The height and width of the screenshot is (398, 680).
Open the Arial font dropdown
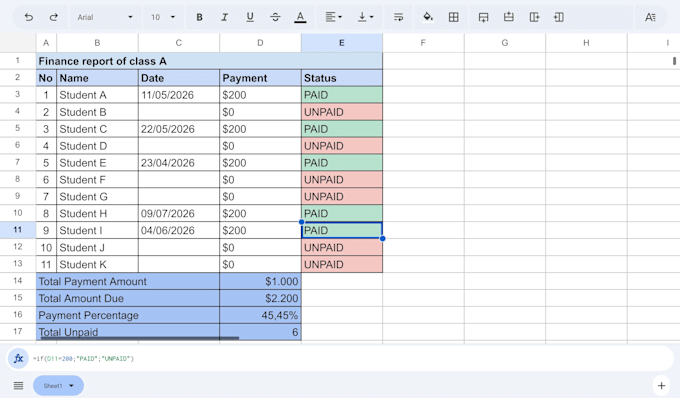(105, 17)
